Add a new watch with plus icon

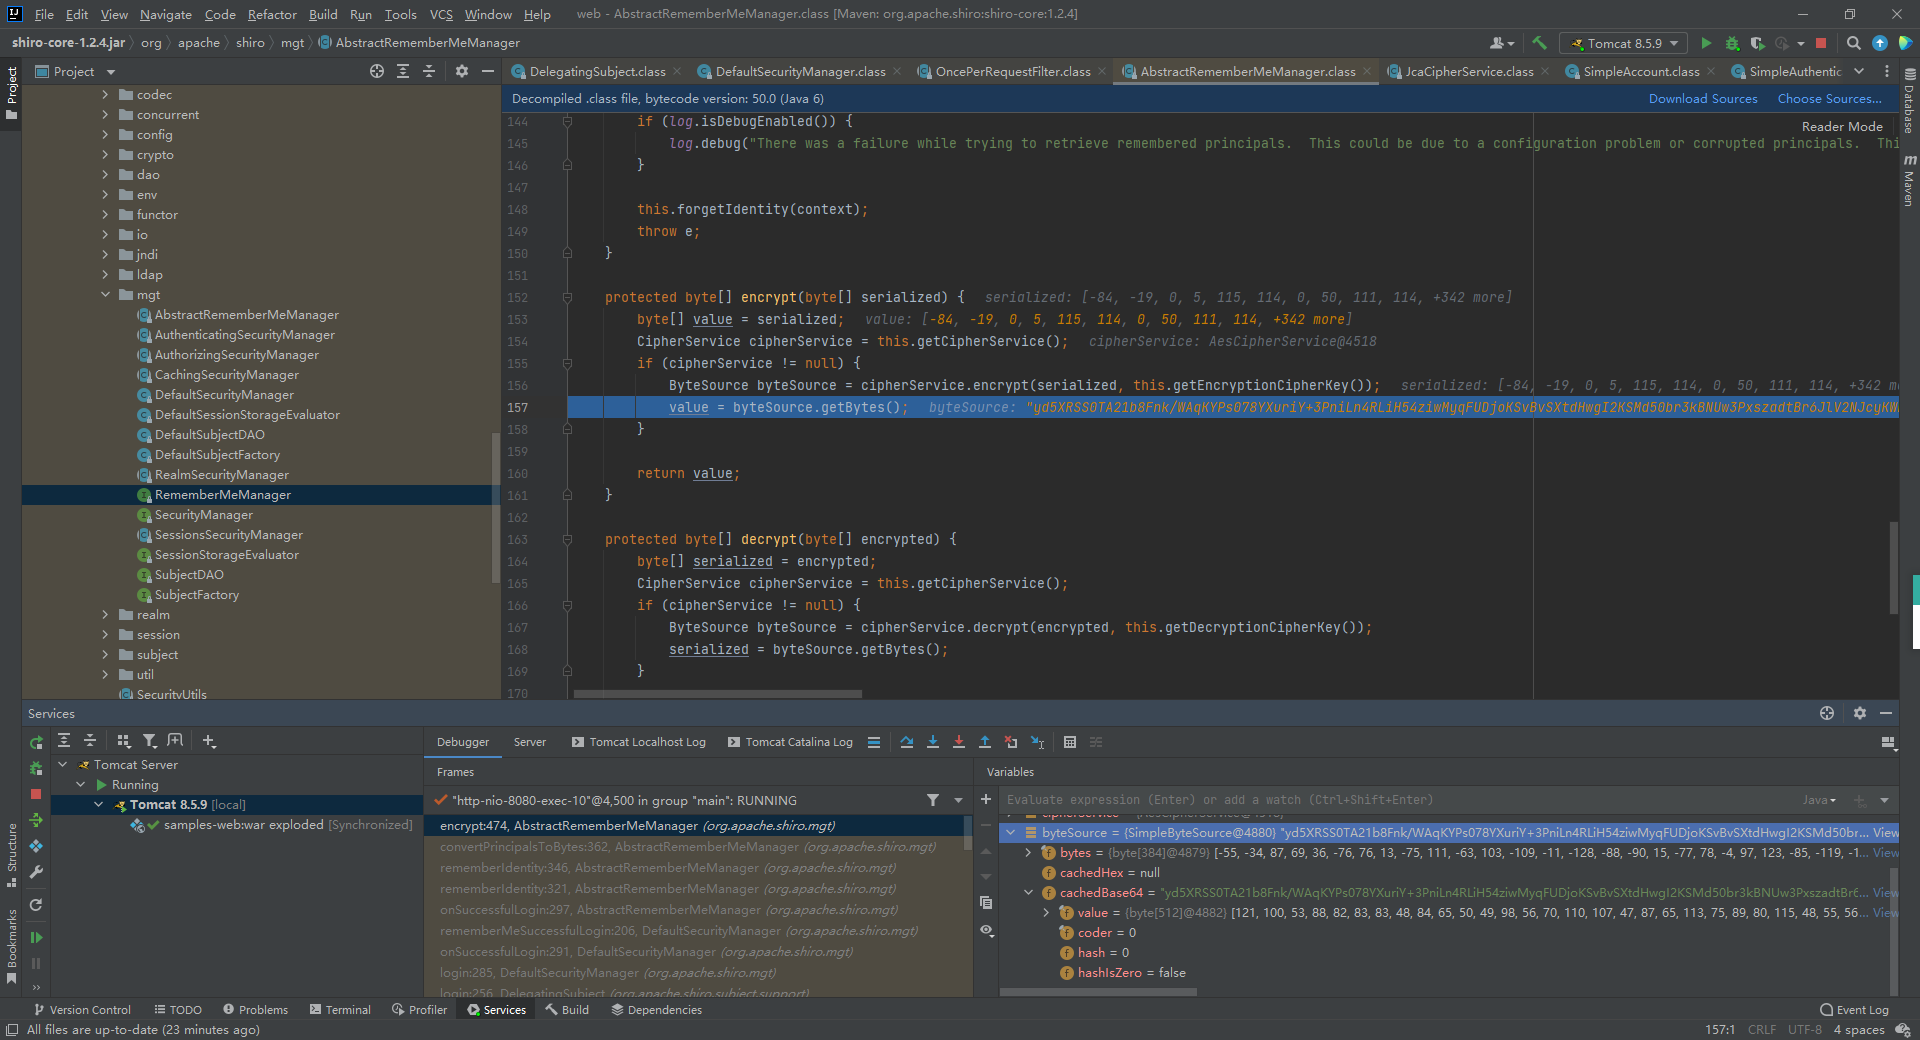[986, 799]
